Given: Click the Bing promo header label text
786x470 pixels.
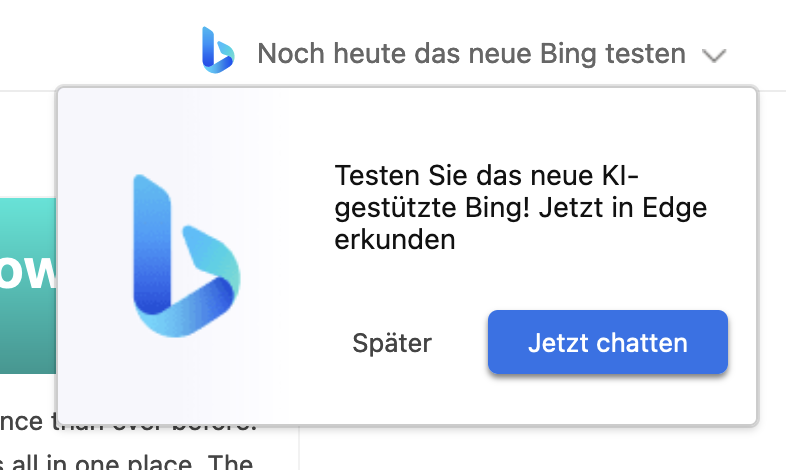Looking at the screenshot, I should click(x=471, y=53).
